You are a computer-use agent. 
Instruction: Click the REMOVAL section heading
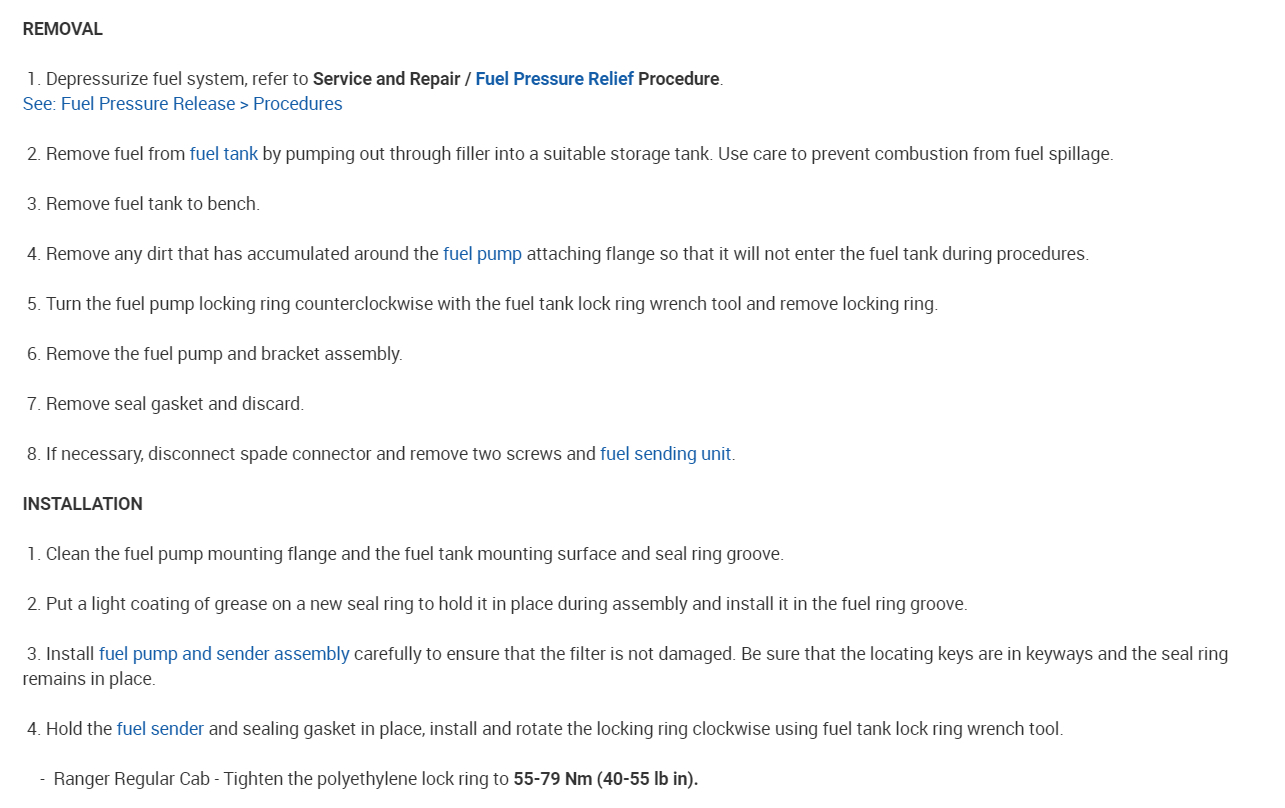[62, 29]
